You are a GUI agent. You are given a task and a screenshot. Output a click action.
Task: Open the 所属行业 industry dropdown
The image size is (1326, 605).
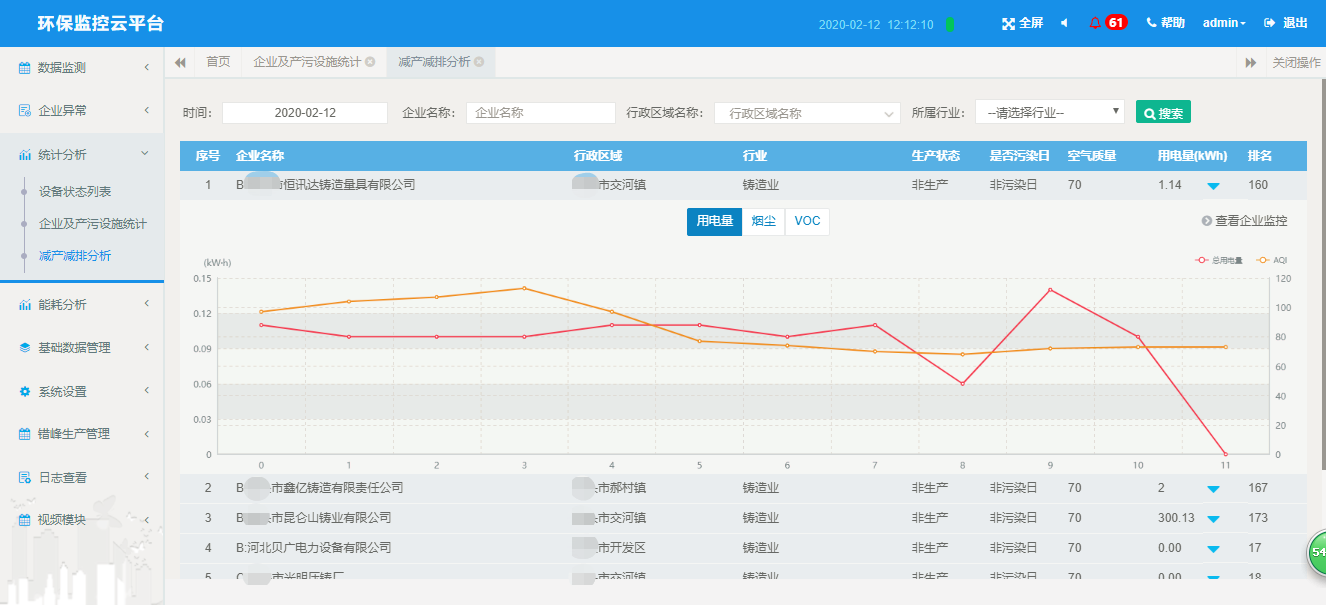click(x=1049, y=113)
